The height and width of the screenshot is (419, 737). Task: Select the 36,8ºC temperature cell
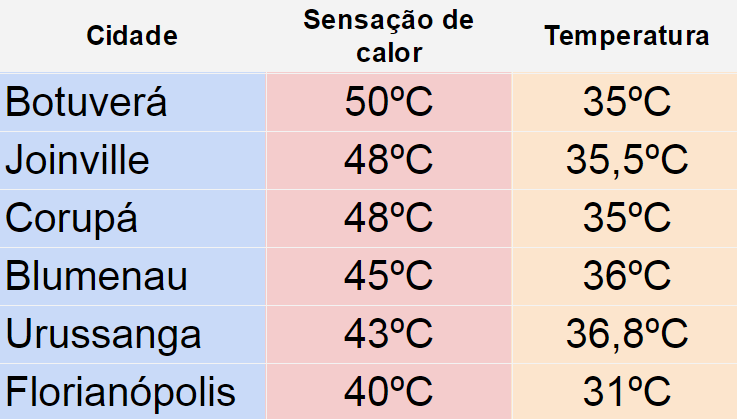(625, 334)
